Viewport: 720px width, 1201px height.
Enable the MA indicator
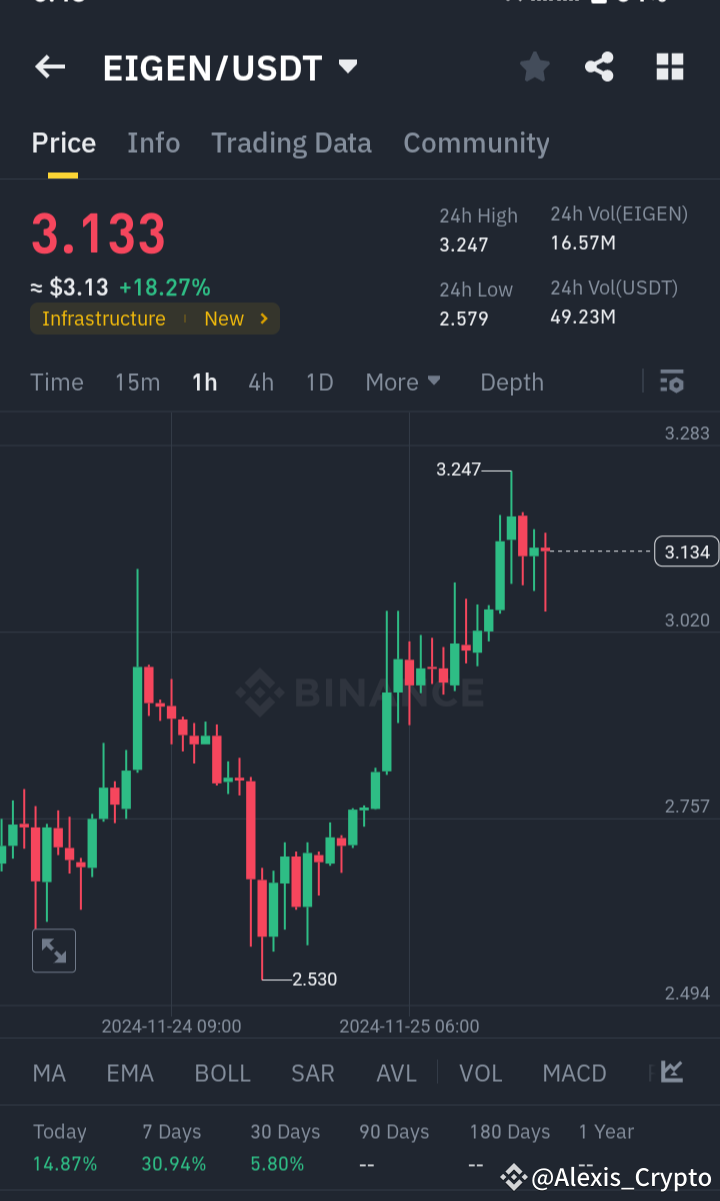click(48, 1072)
